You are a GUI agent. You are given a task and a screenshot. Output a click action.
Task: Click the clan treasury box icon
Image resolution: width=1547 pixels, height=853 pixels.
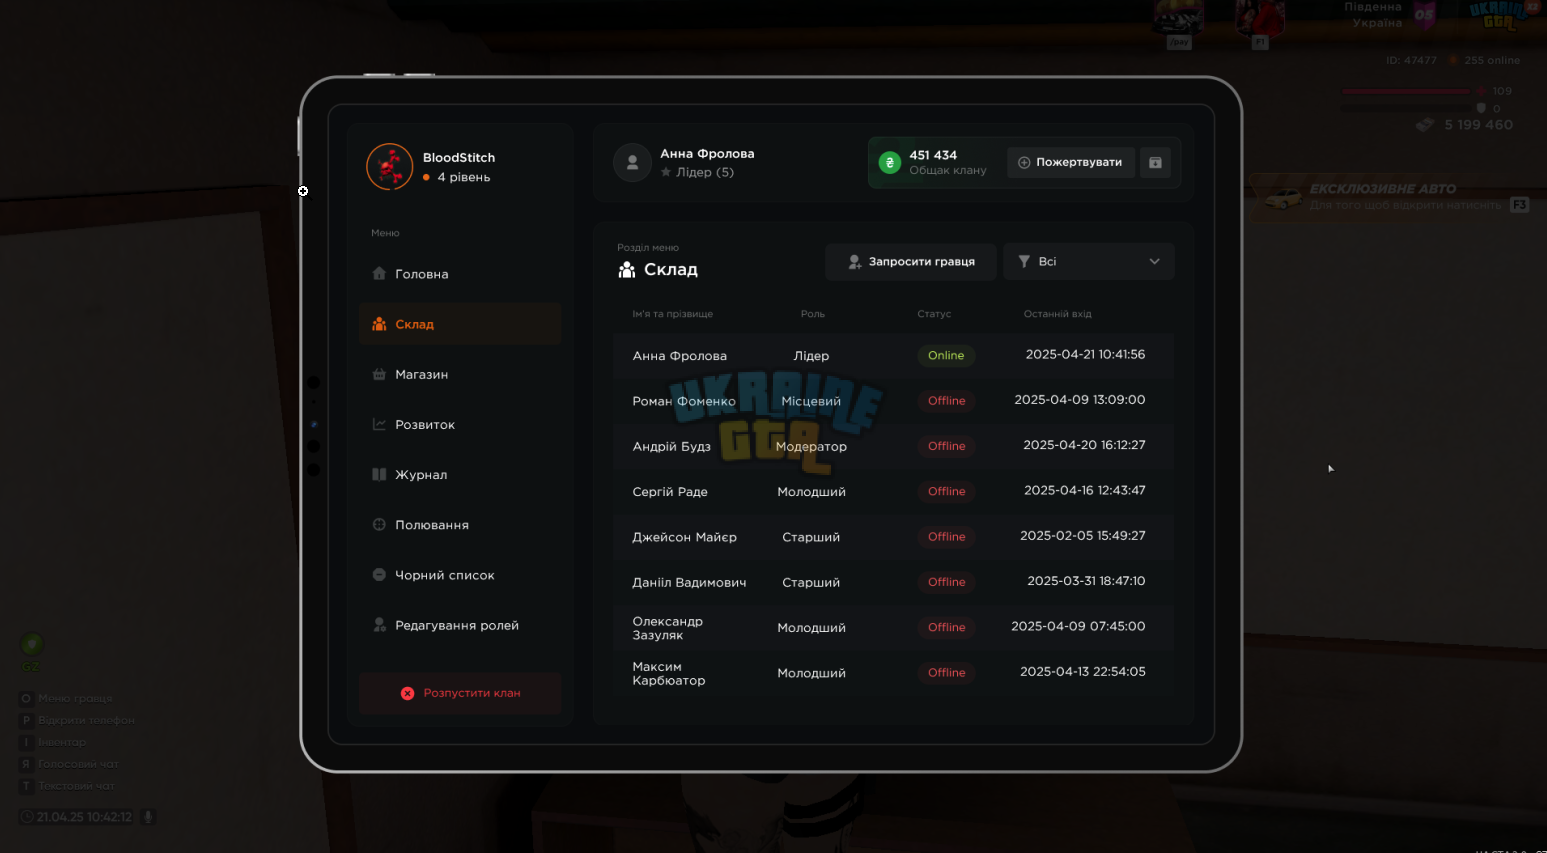pyautogui.click(x=1155, y=162)
